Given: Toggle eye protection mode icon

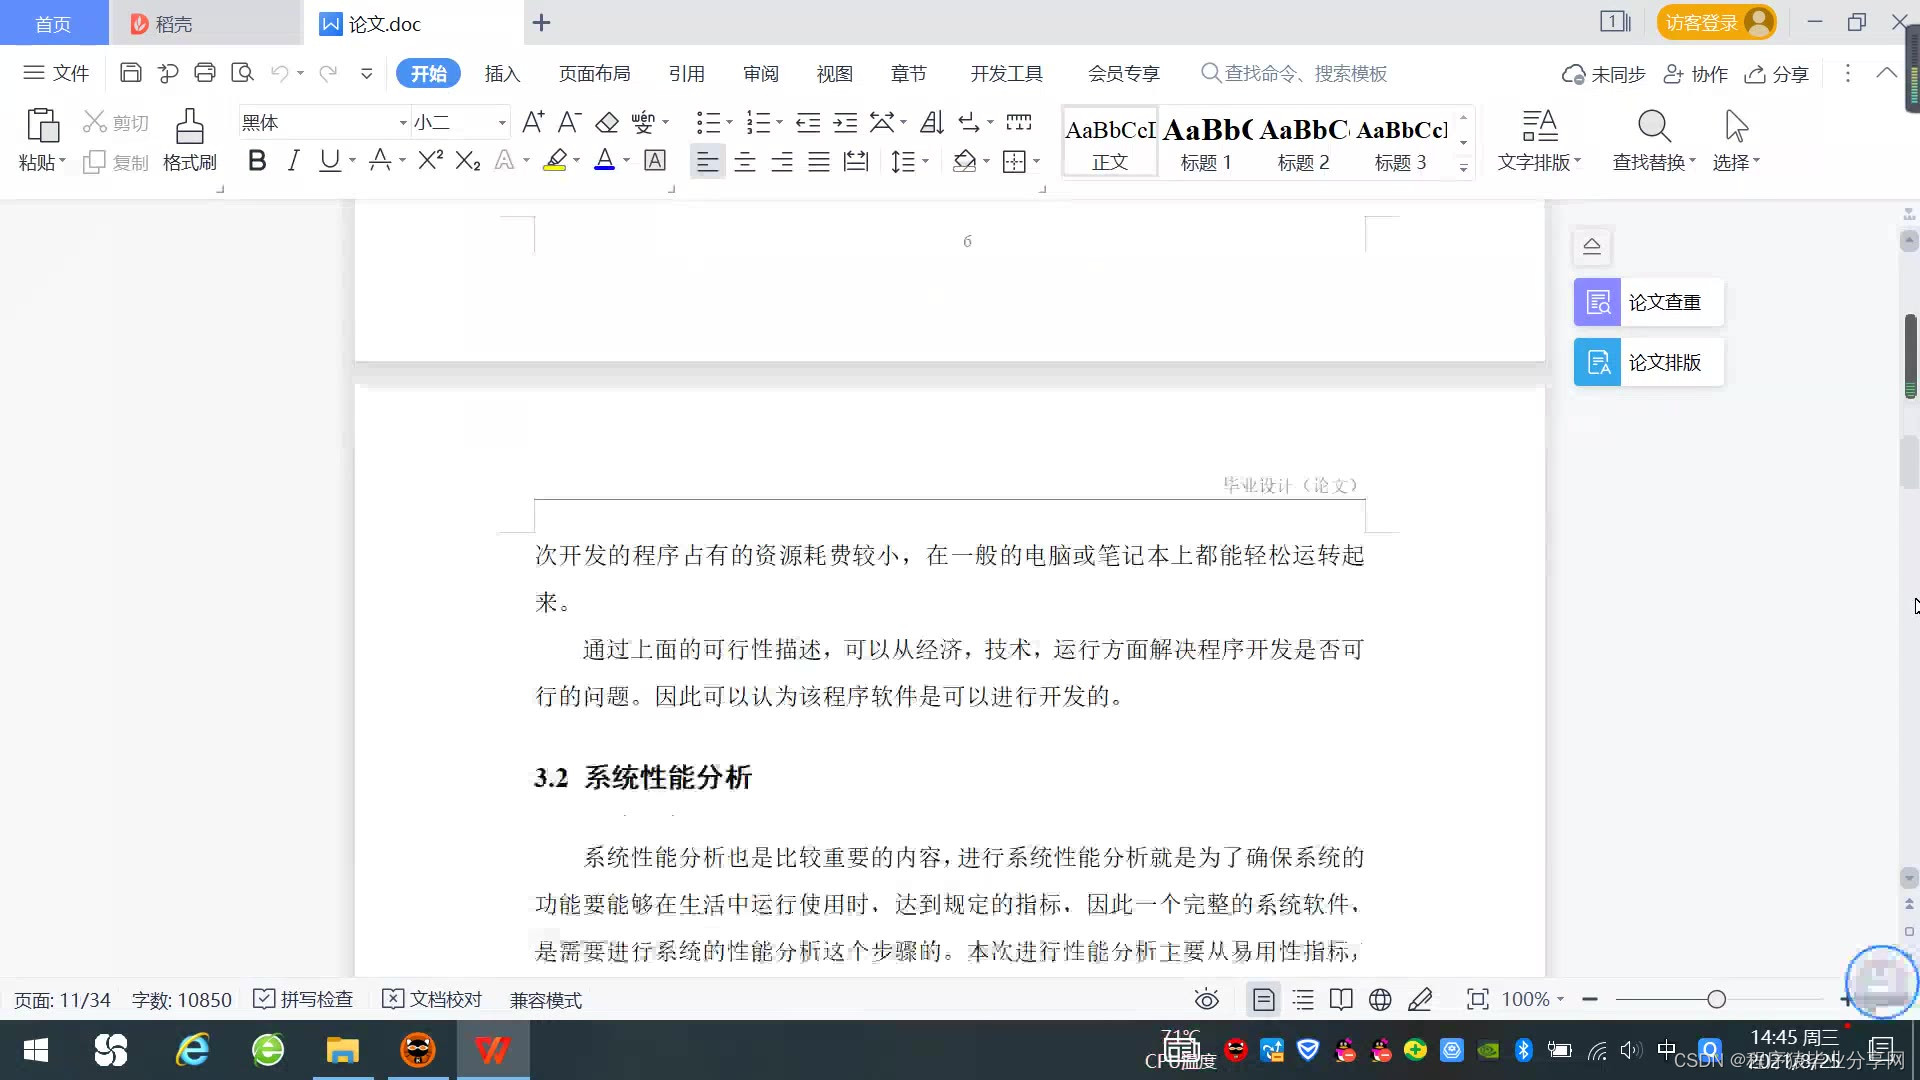Looking at the screenshot, I should [1207, 999].
